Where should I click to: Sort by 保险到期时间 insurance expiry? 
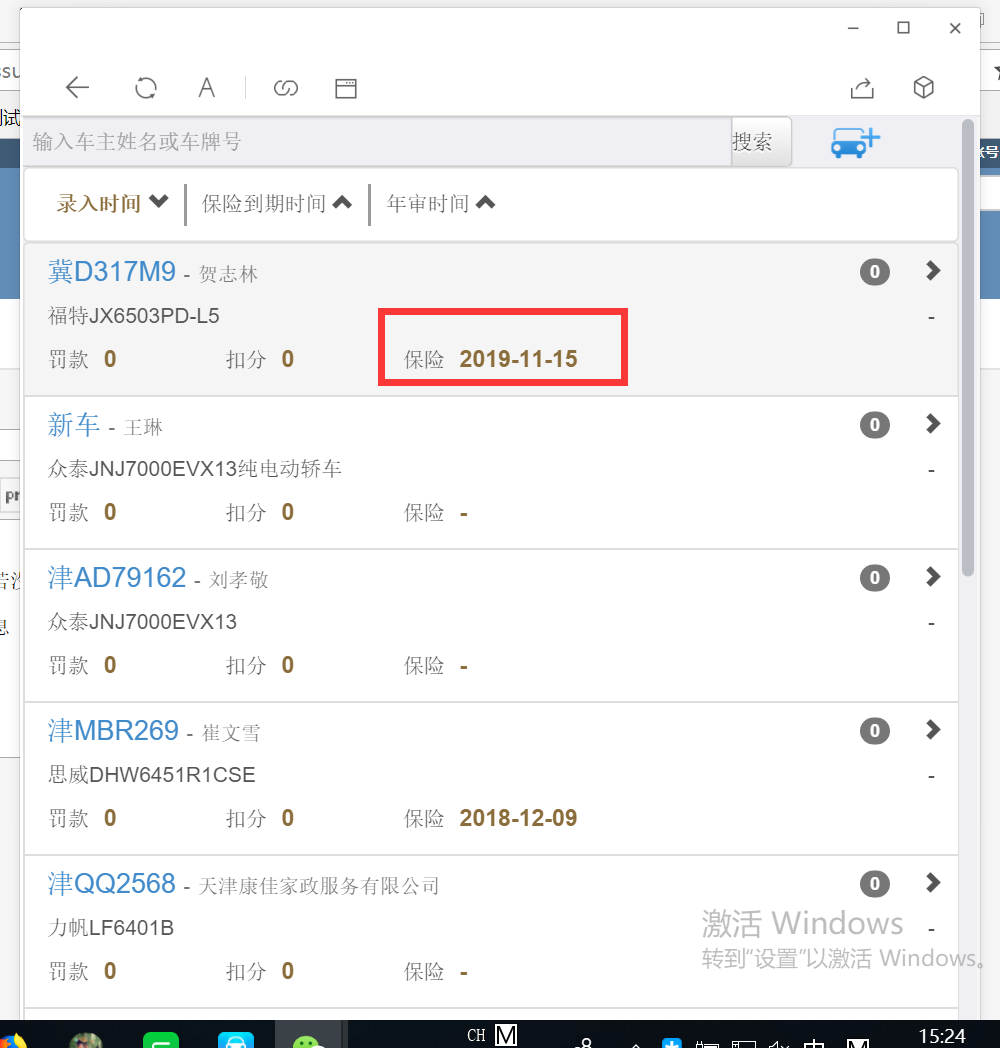pos(277,203)
